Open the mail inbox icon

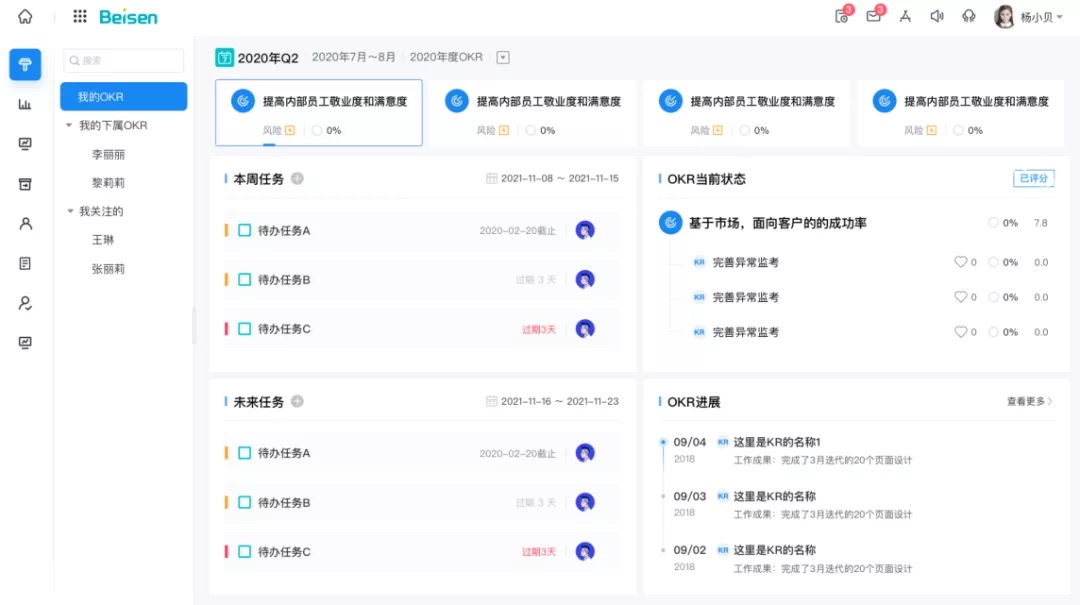point(873,16)
